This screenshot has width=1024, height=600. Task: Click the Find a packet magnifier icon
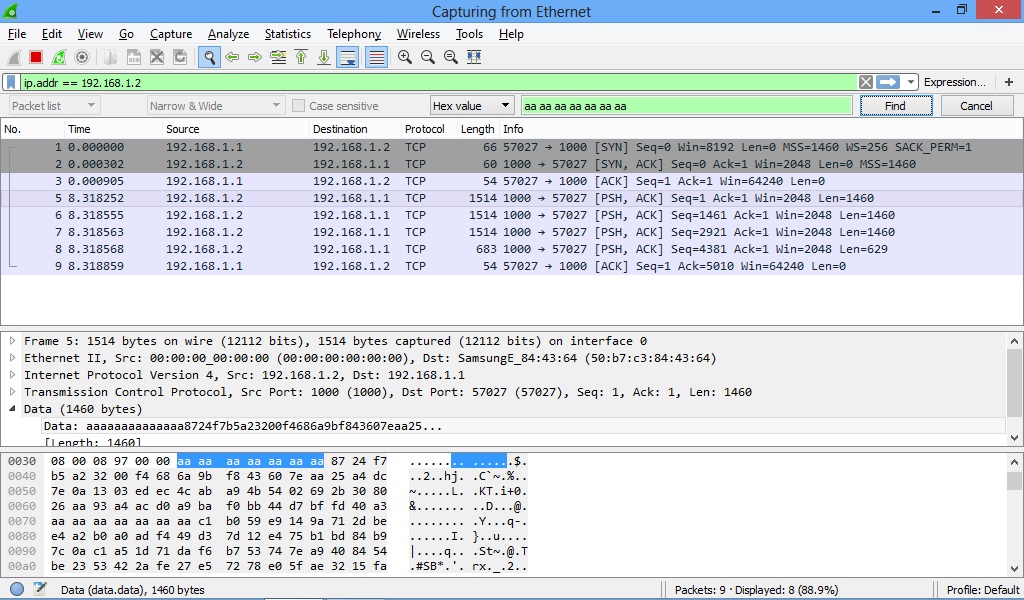pos(209,57)
